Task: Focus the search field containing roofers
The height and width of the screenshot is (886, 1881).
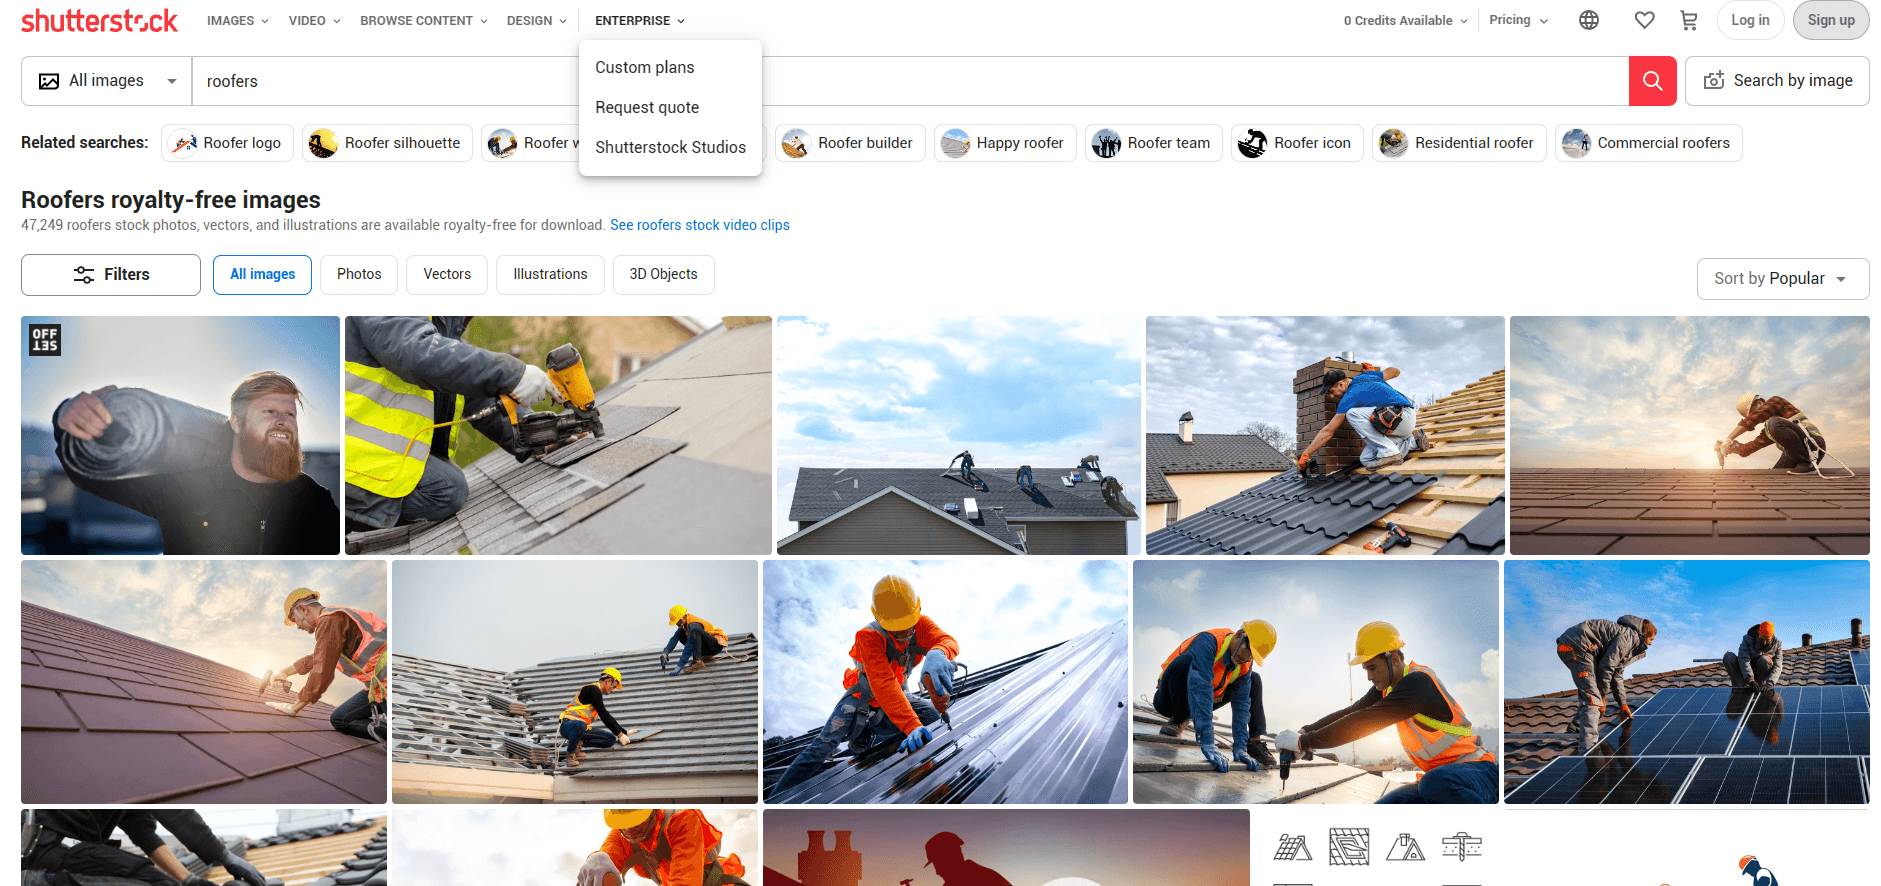Action: pyautogui.click(x=910, y=81)
